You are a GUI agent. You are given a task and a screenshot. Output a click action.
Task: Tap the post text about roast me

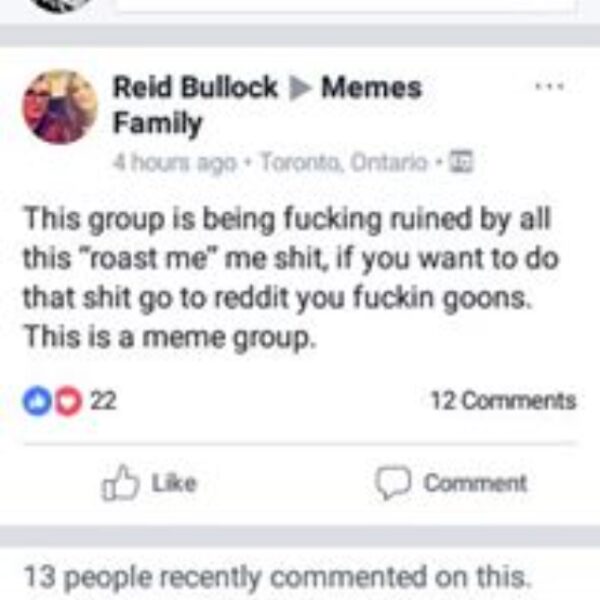tap(291, 278)
